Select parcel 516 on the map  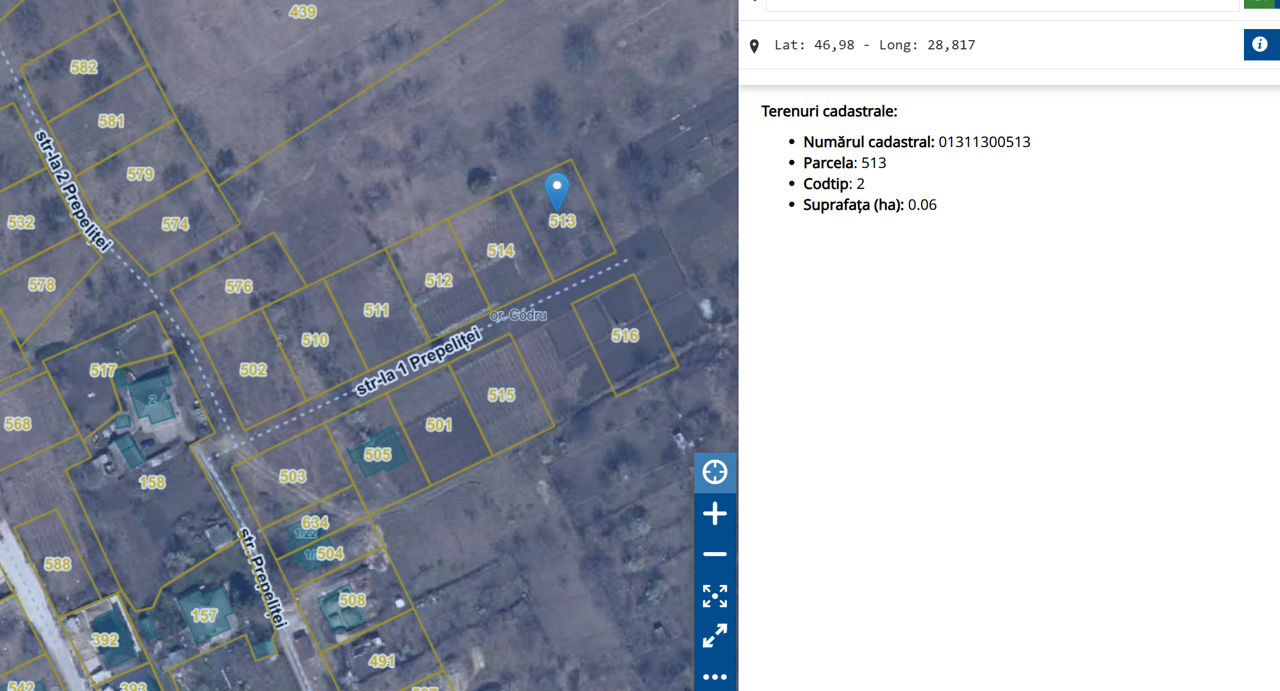click(x=625, y=336)
